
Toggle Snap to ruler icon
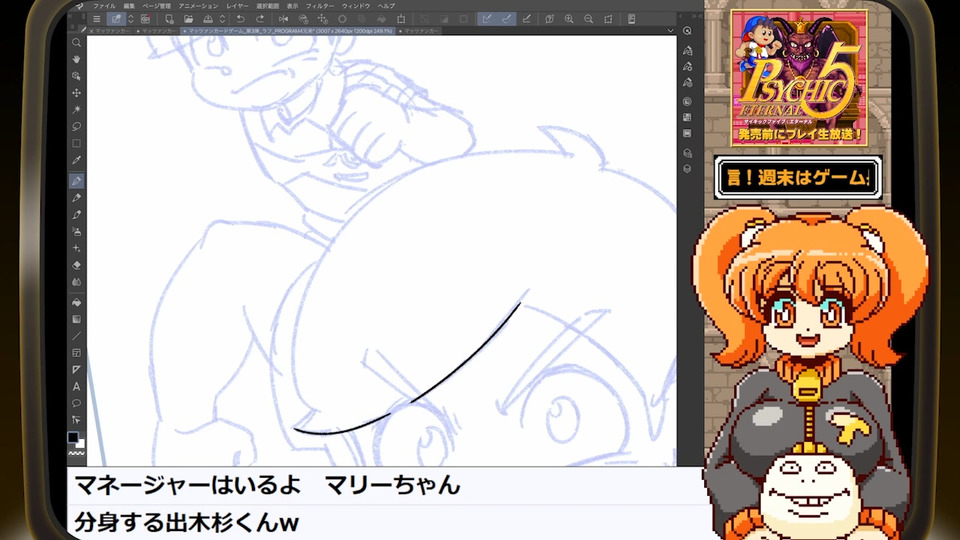(487, 19)
